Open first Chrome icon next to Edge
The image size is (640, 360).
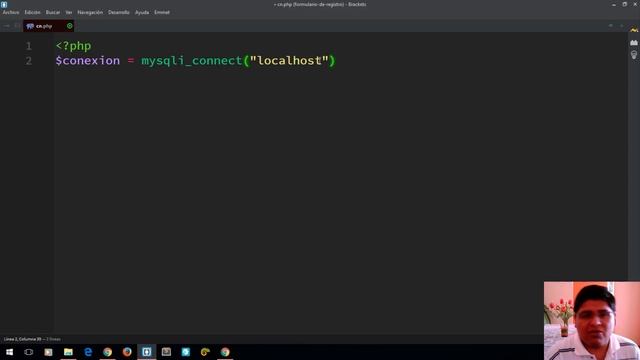click(107, 352)
